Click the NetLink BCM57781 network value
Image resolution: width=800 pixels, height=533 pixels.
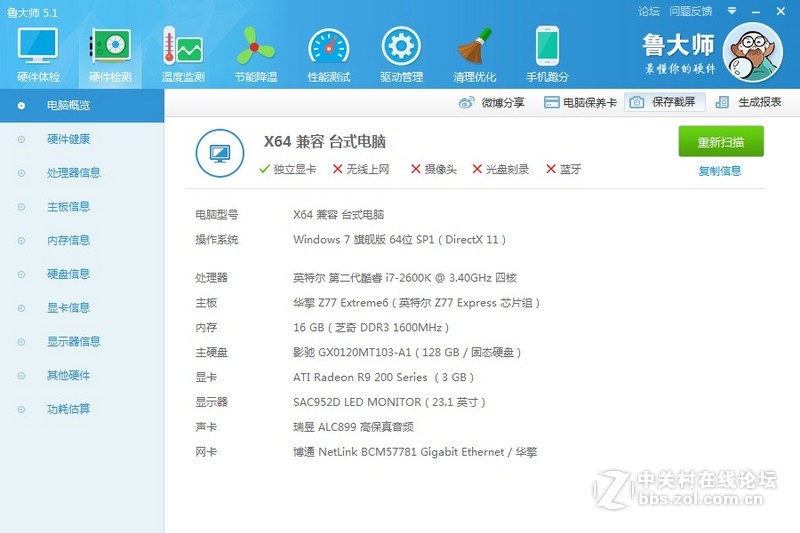415,452
